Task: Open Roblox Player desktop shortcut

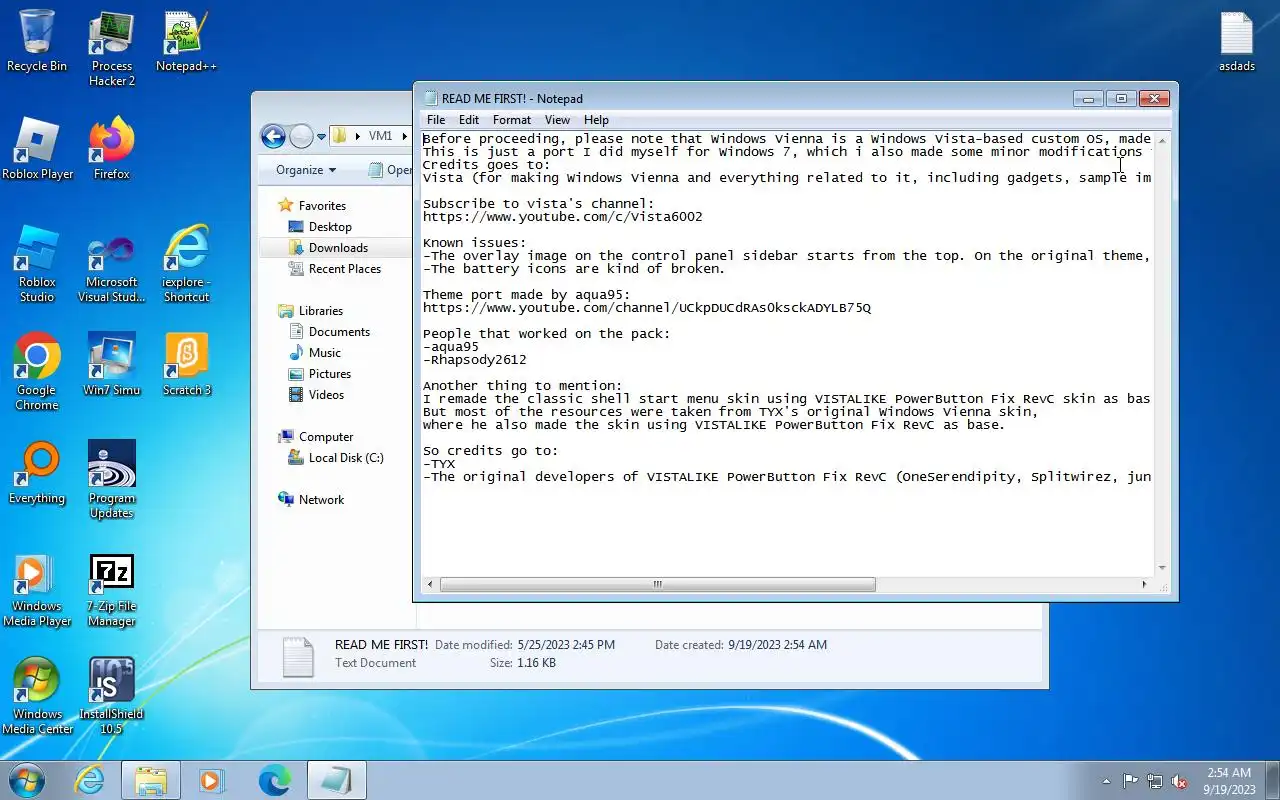Action: [37, 149]
